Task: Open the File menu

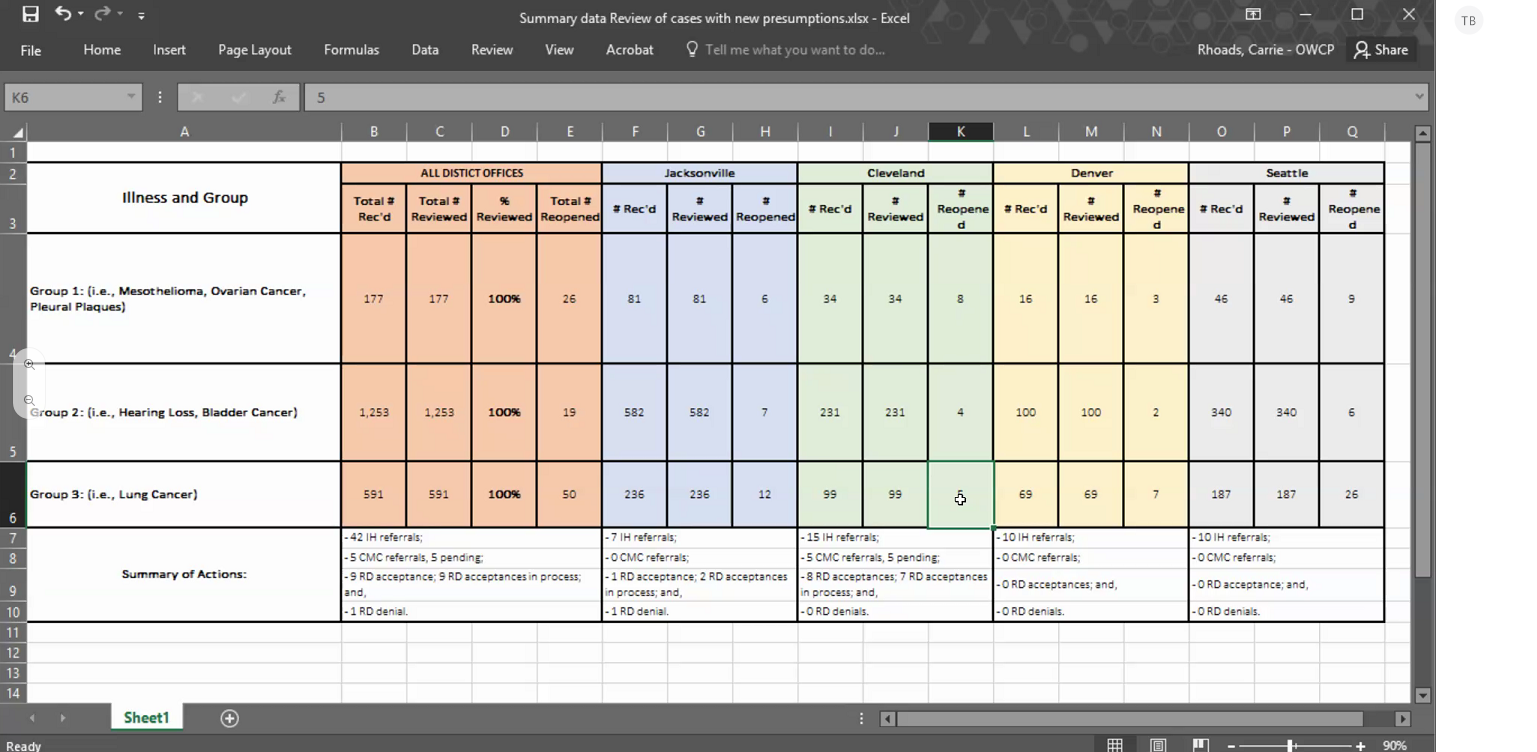Action: pos(31,50)
